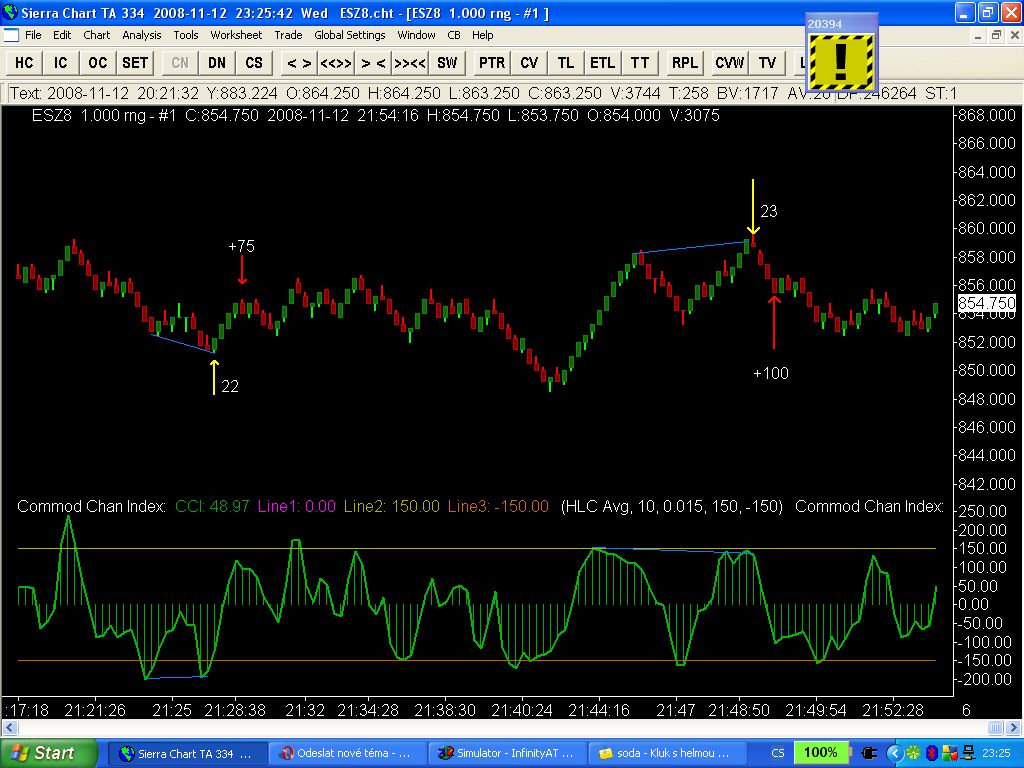The height and width of the screenshot is (768, 1024).
Task: Open the Windows Start button
Action: coord(48,753)
